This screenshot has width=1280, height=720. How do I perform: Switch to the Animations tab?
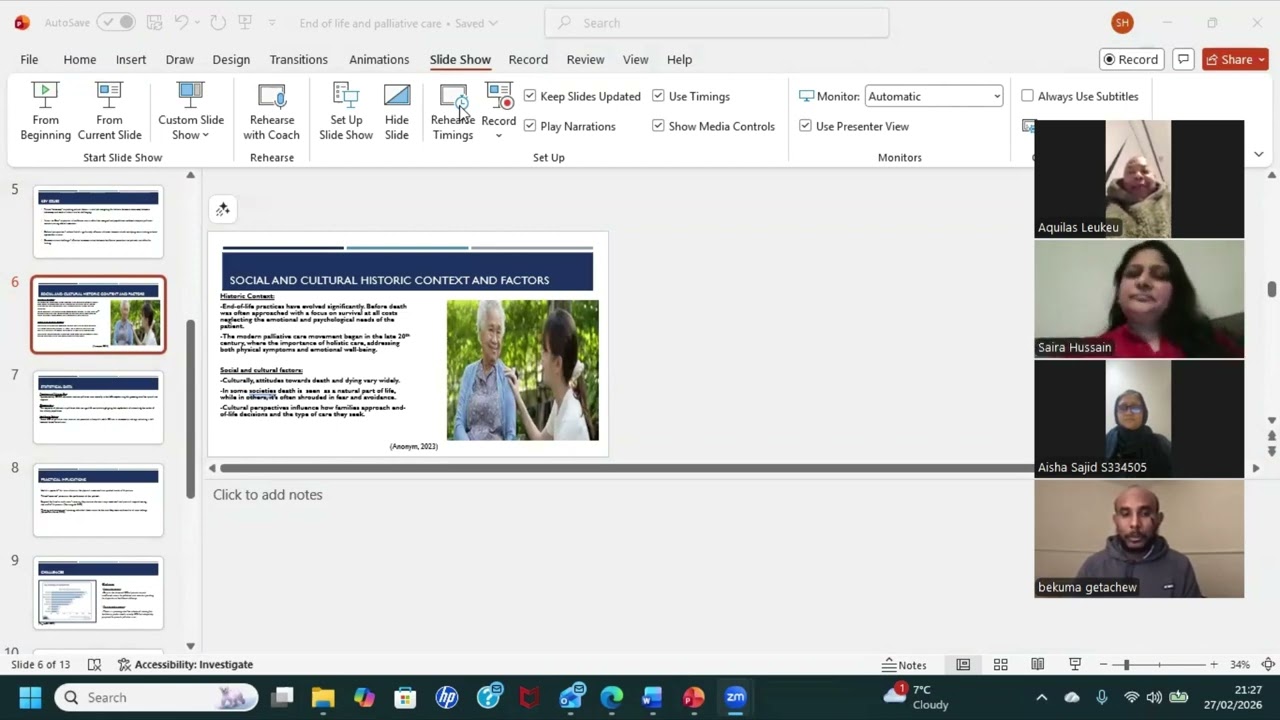[x=379, y=59]
